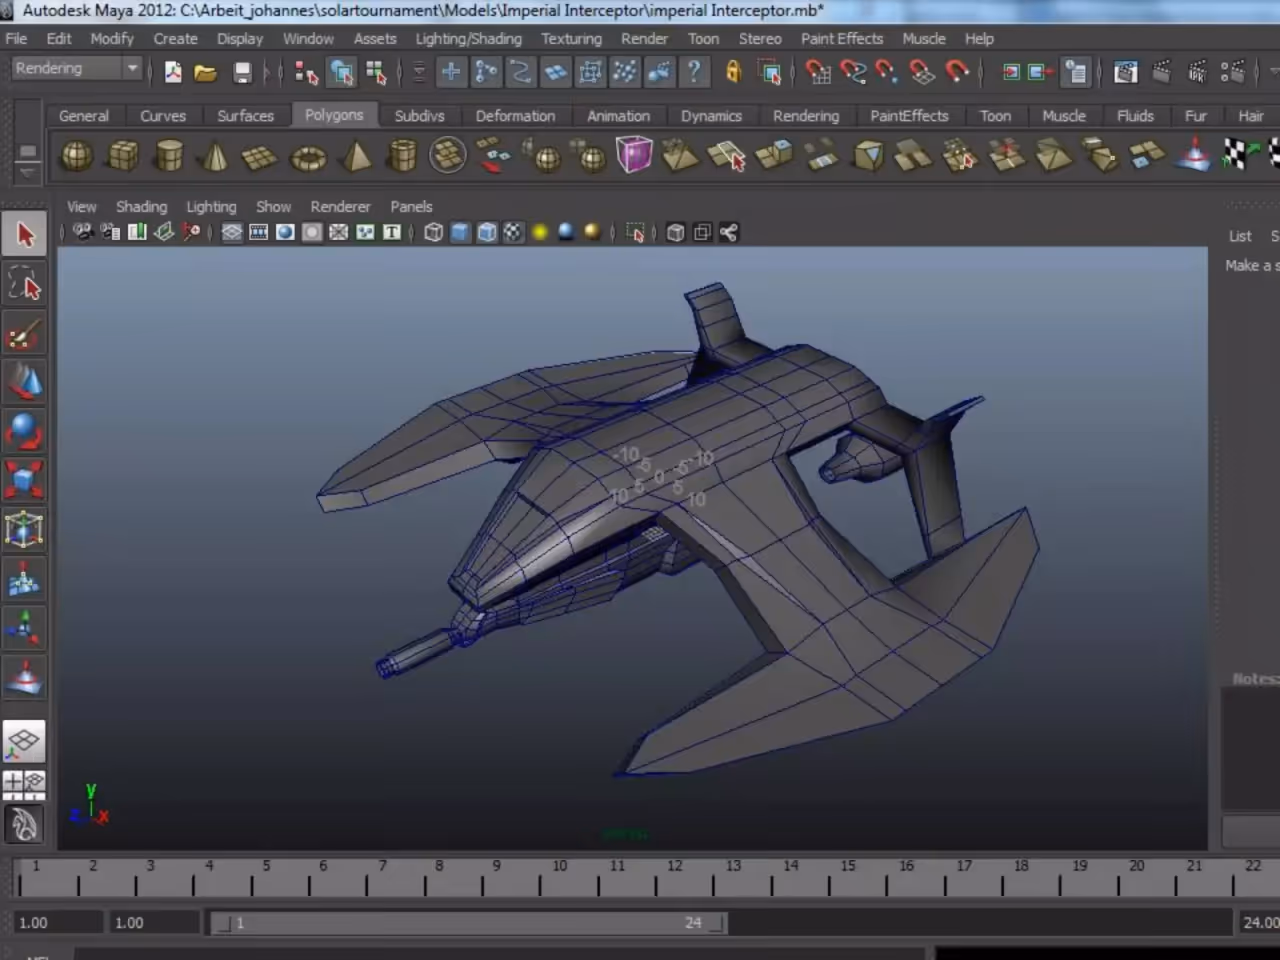This screenshot has width=1280, height=960.
Task: Choose the Lasso select tool
Action: (25, 285)
